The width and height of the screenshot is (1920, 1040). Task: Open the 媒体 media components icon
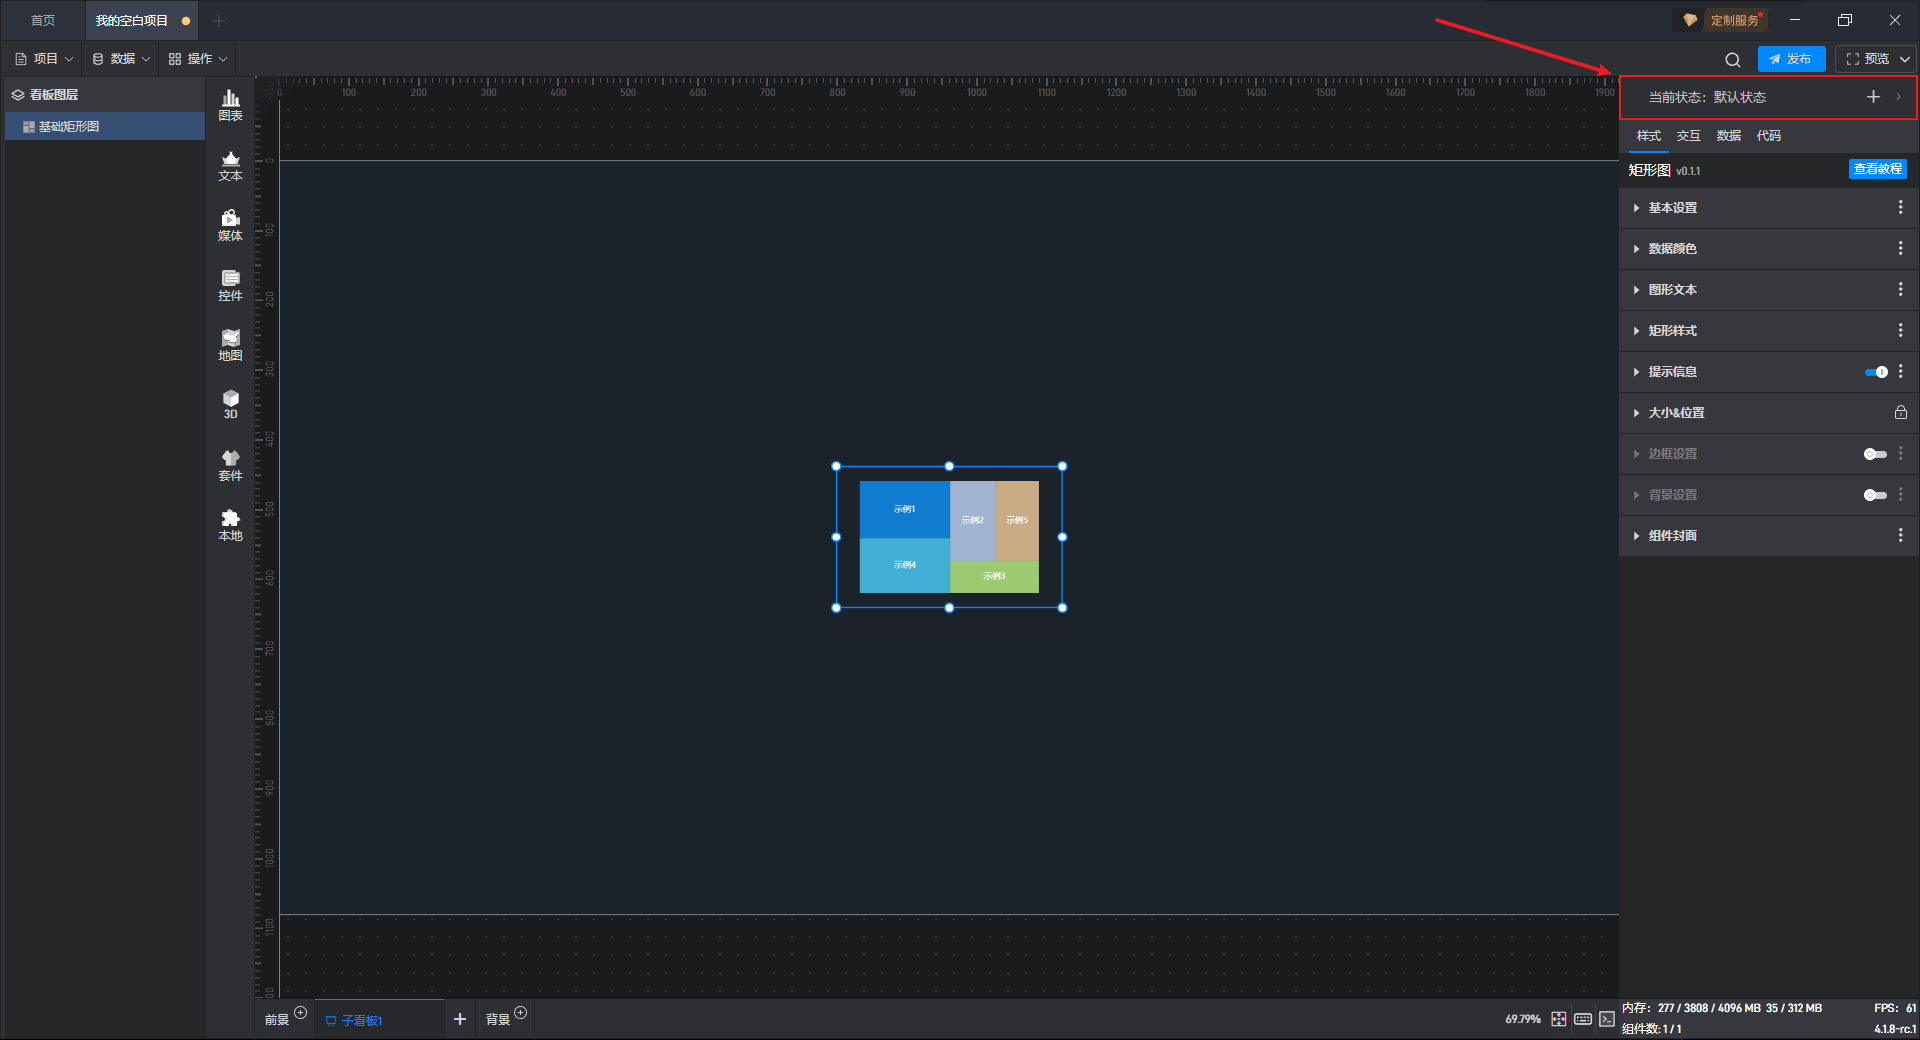(230, 225)
